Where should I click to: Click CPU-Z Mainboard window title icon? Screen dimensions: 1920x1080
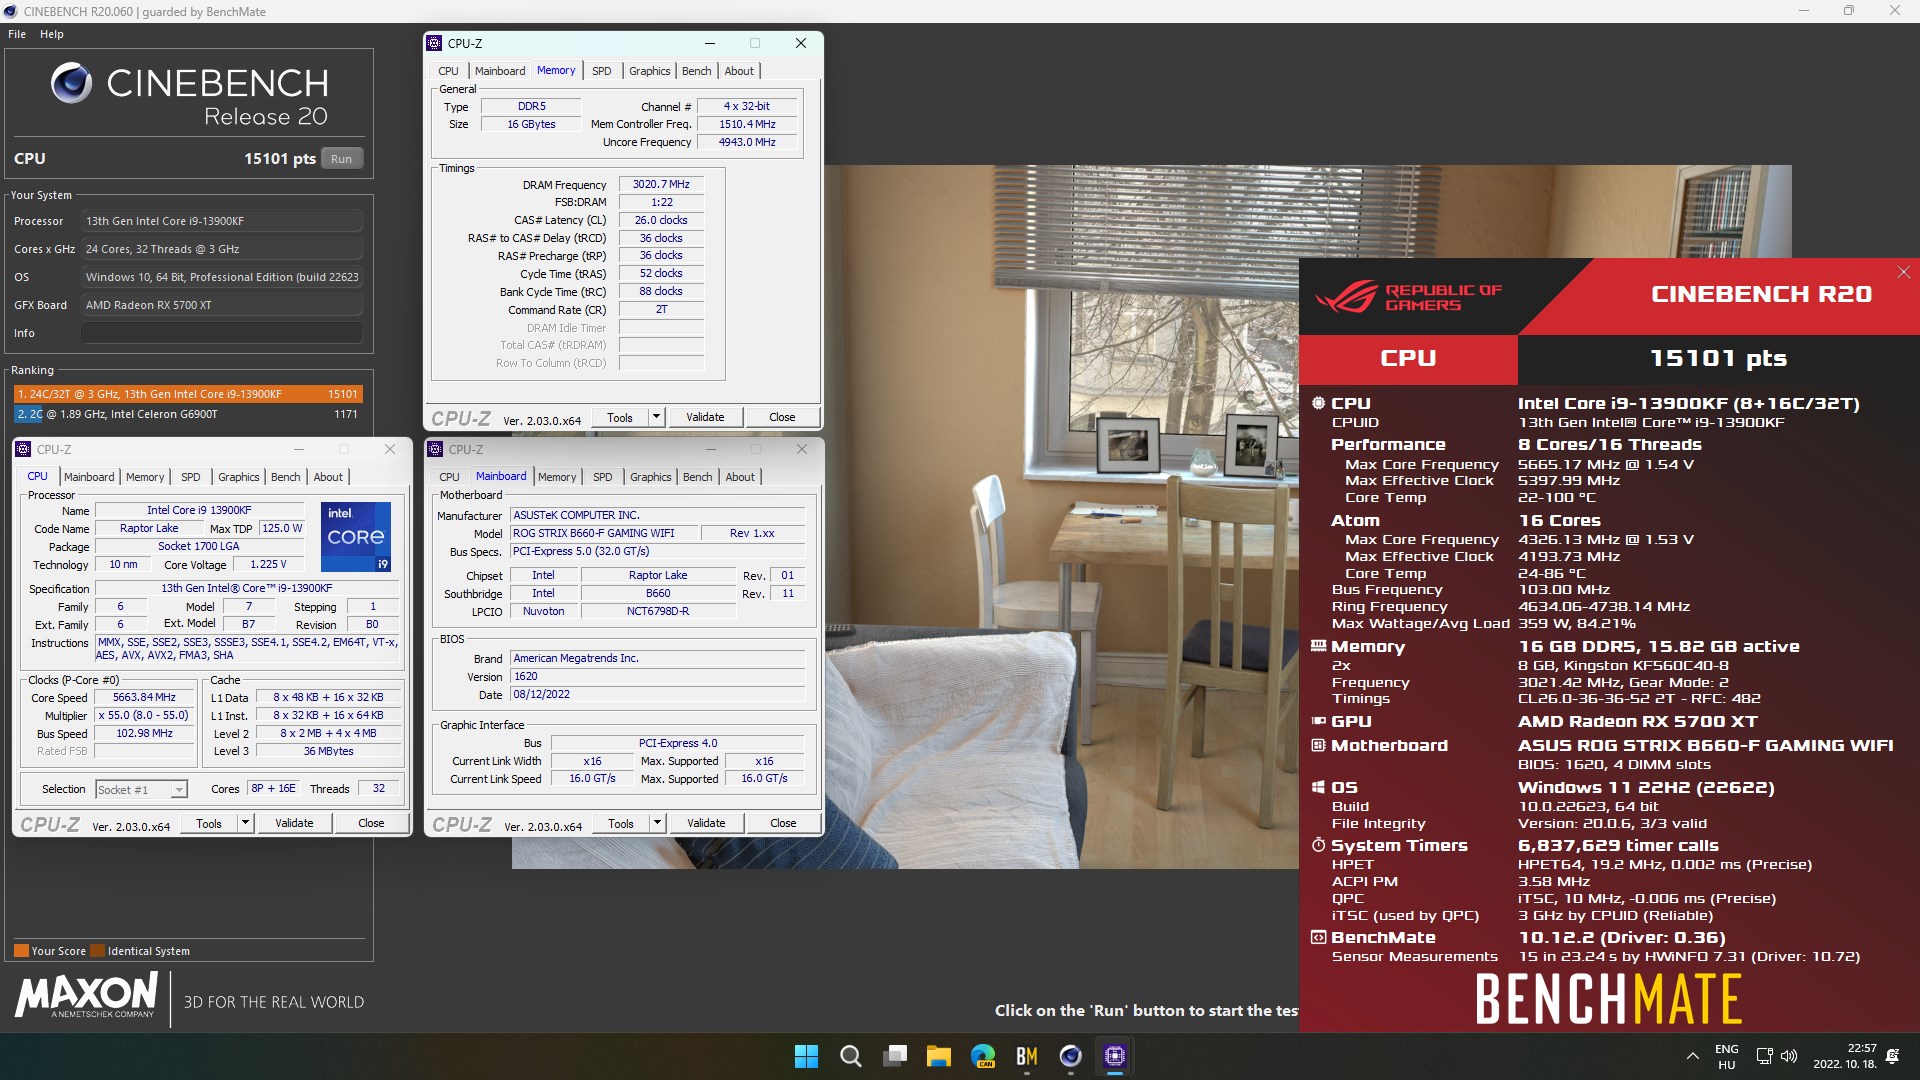(x=435, y=449)
